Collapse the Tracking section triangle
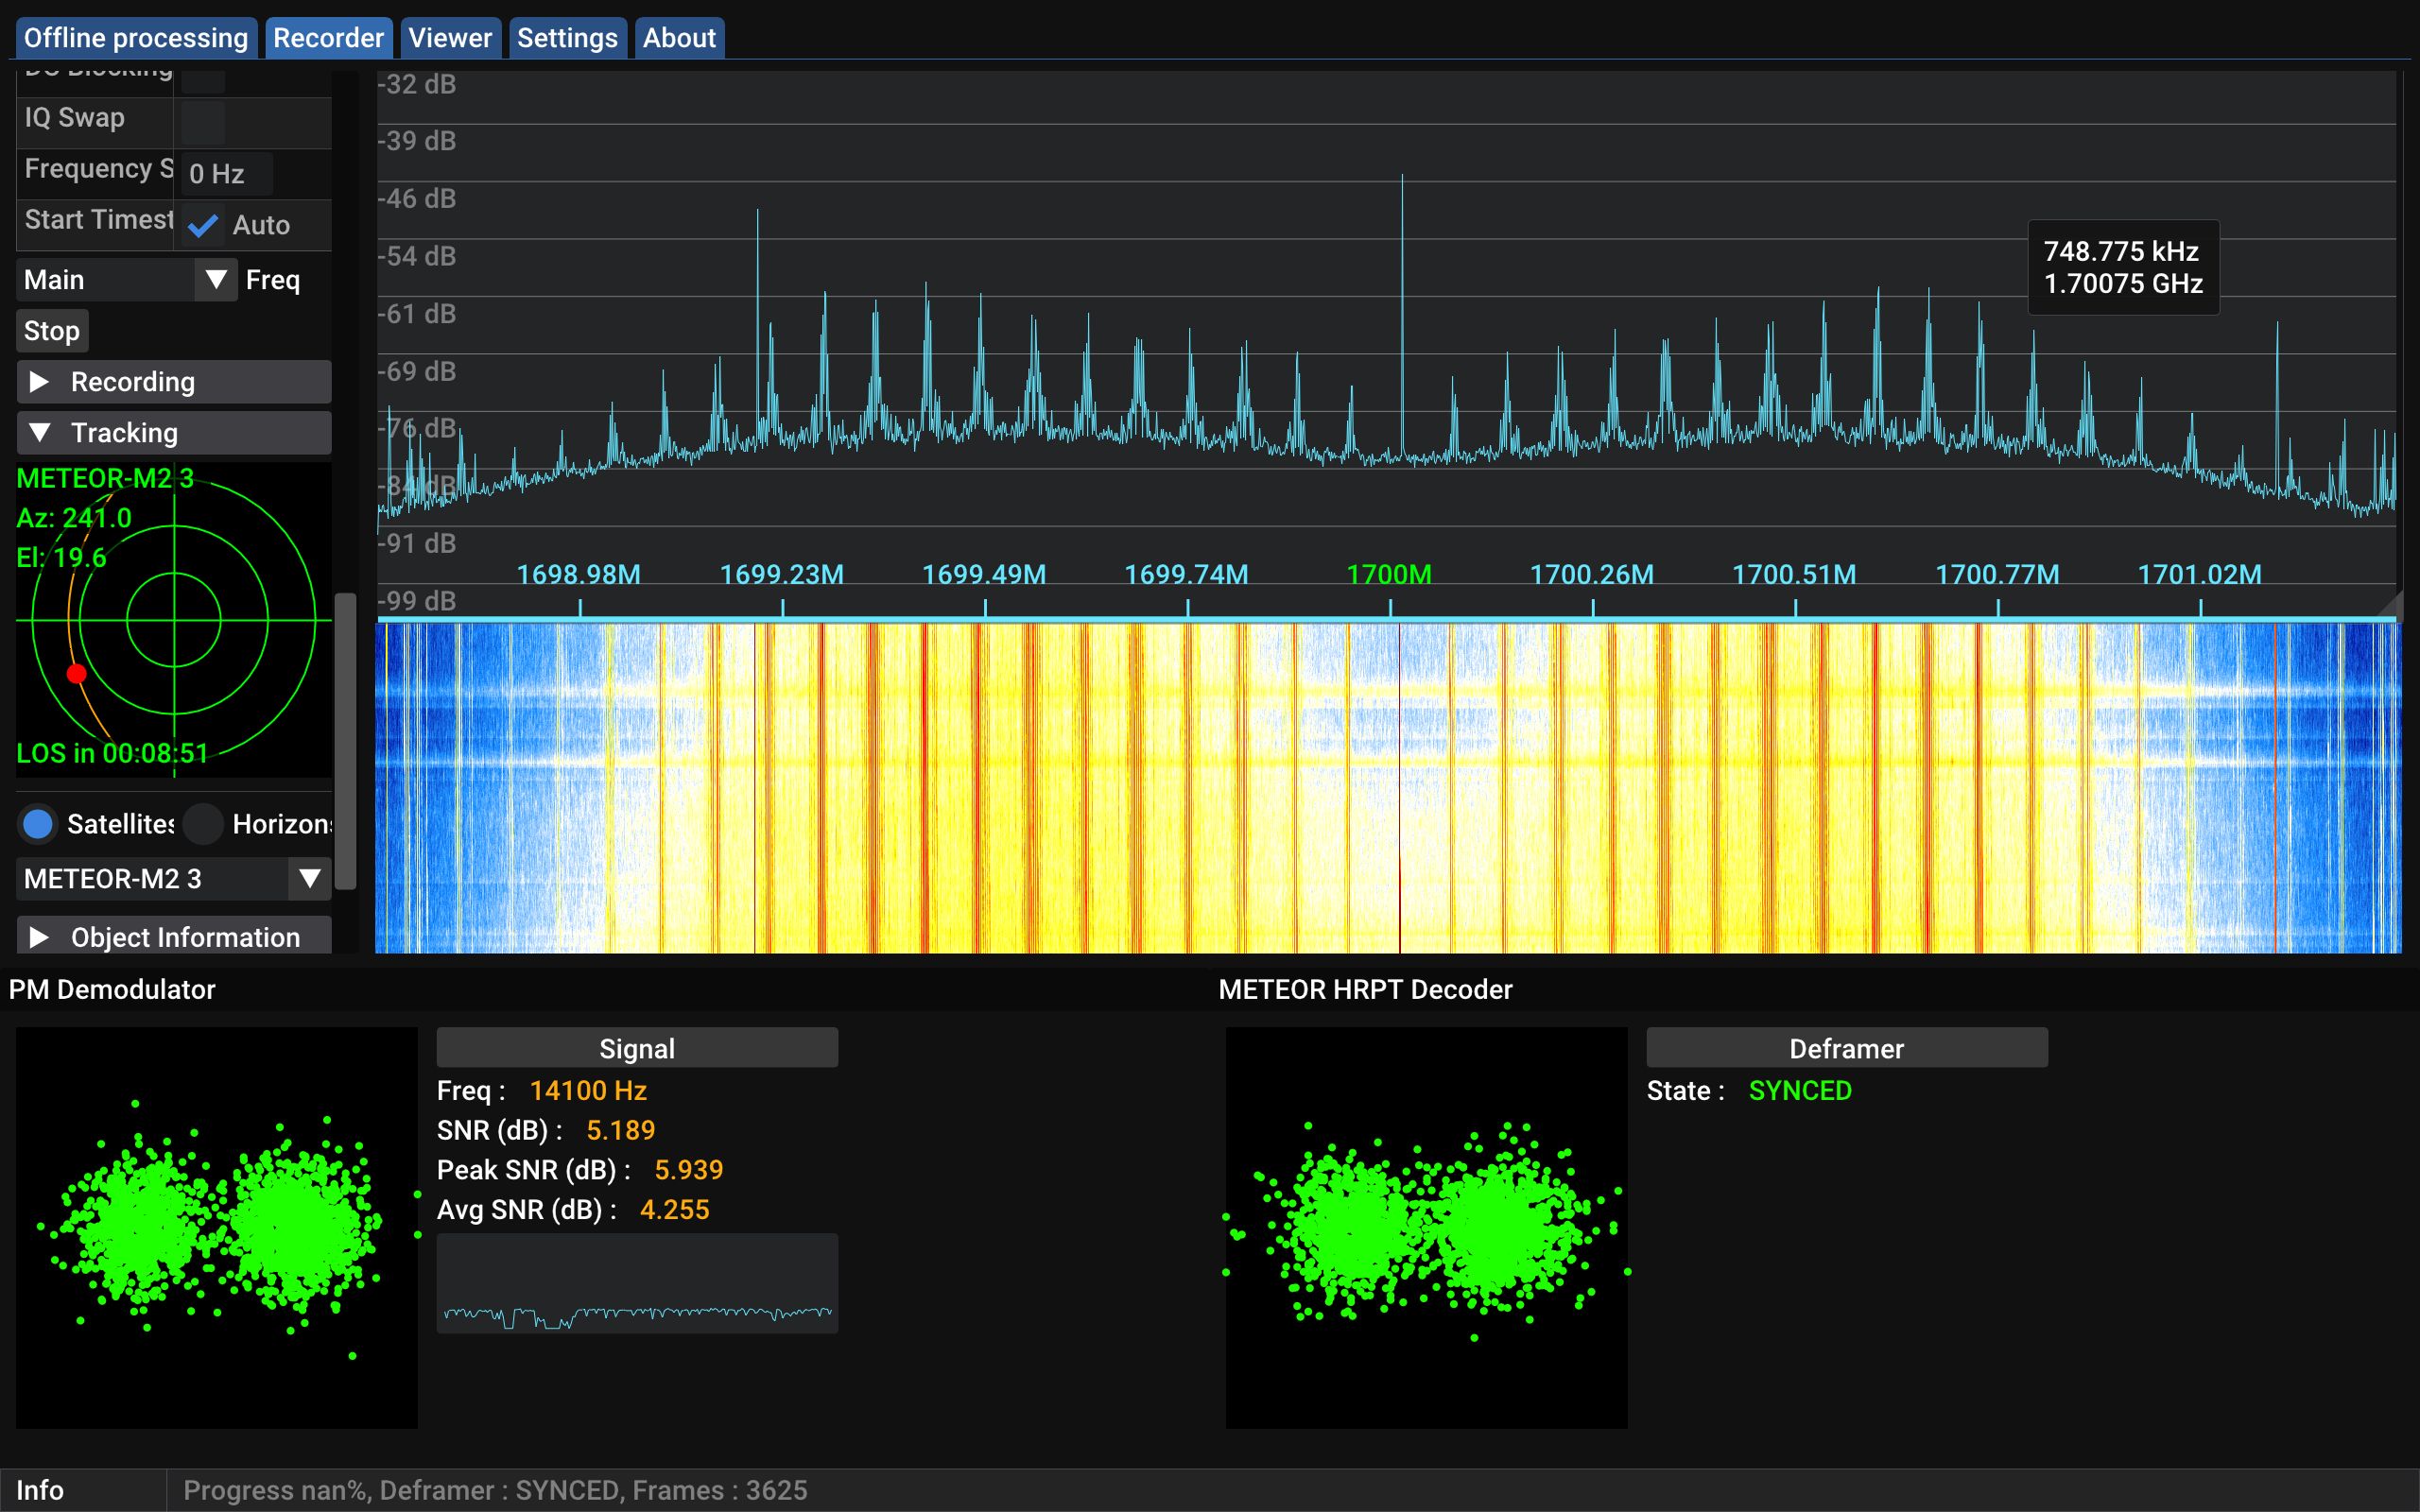The height and width of the screenshot is (1512, 2420). tap(39, 433)
